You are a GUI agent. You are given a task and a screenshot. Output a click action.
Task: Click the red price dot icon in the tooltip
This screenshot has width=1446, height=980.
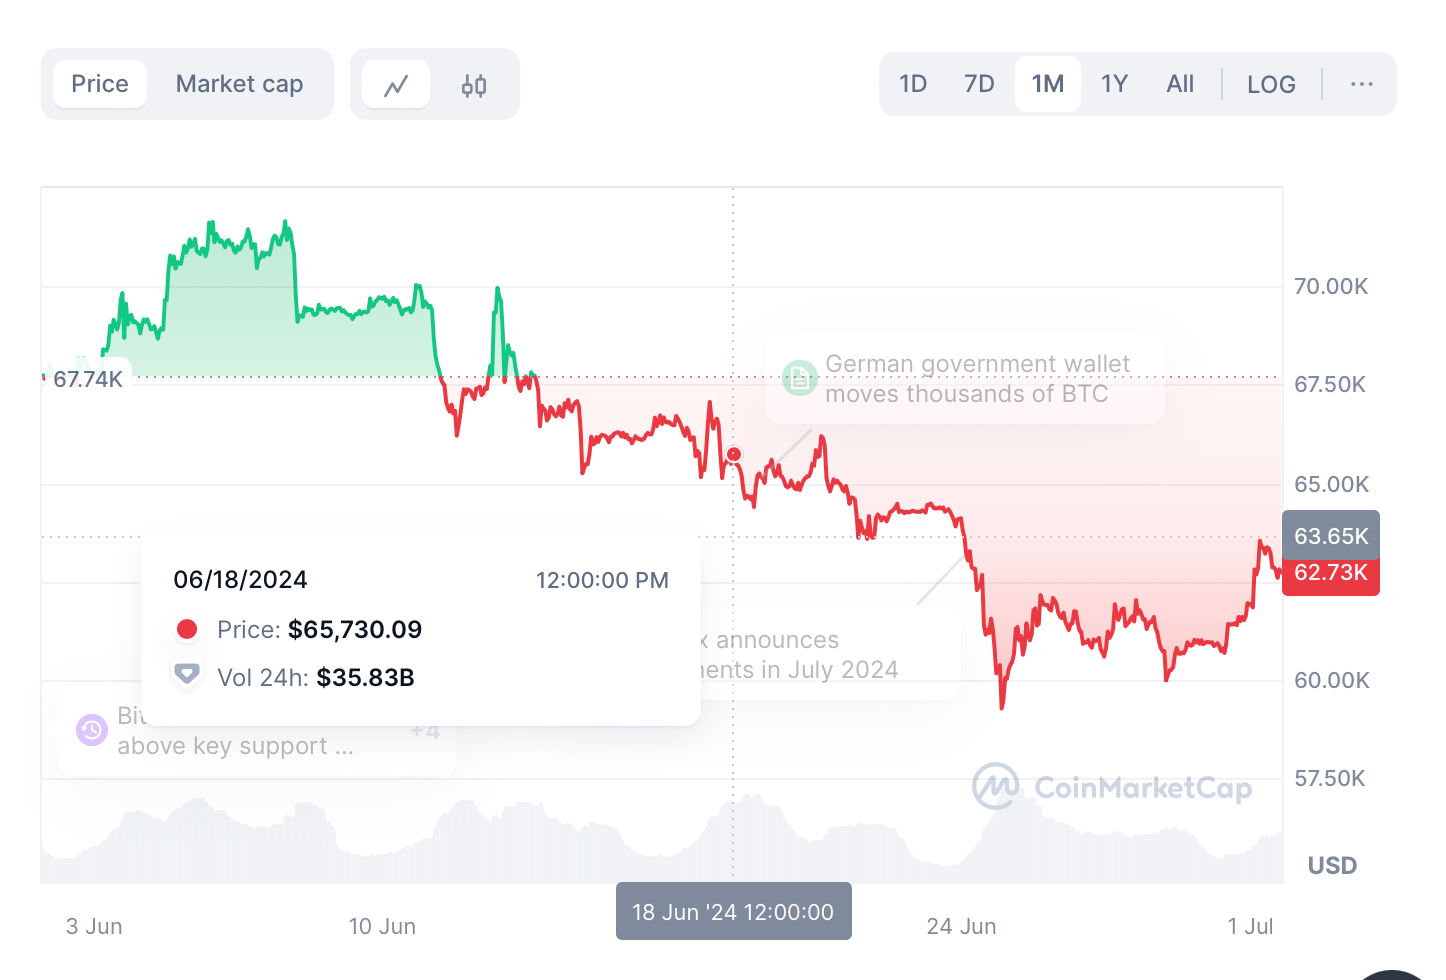tap(187, 628)
